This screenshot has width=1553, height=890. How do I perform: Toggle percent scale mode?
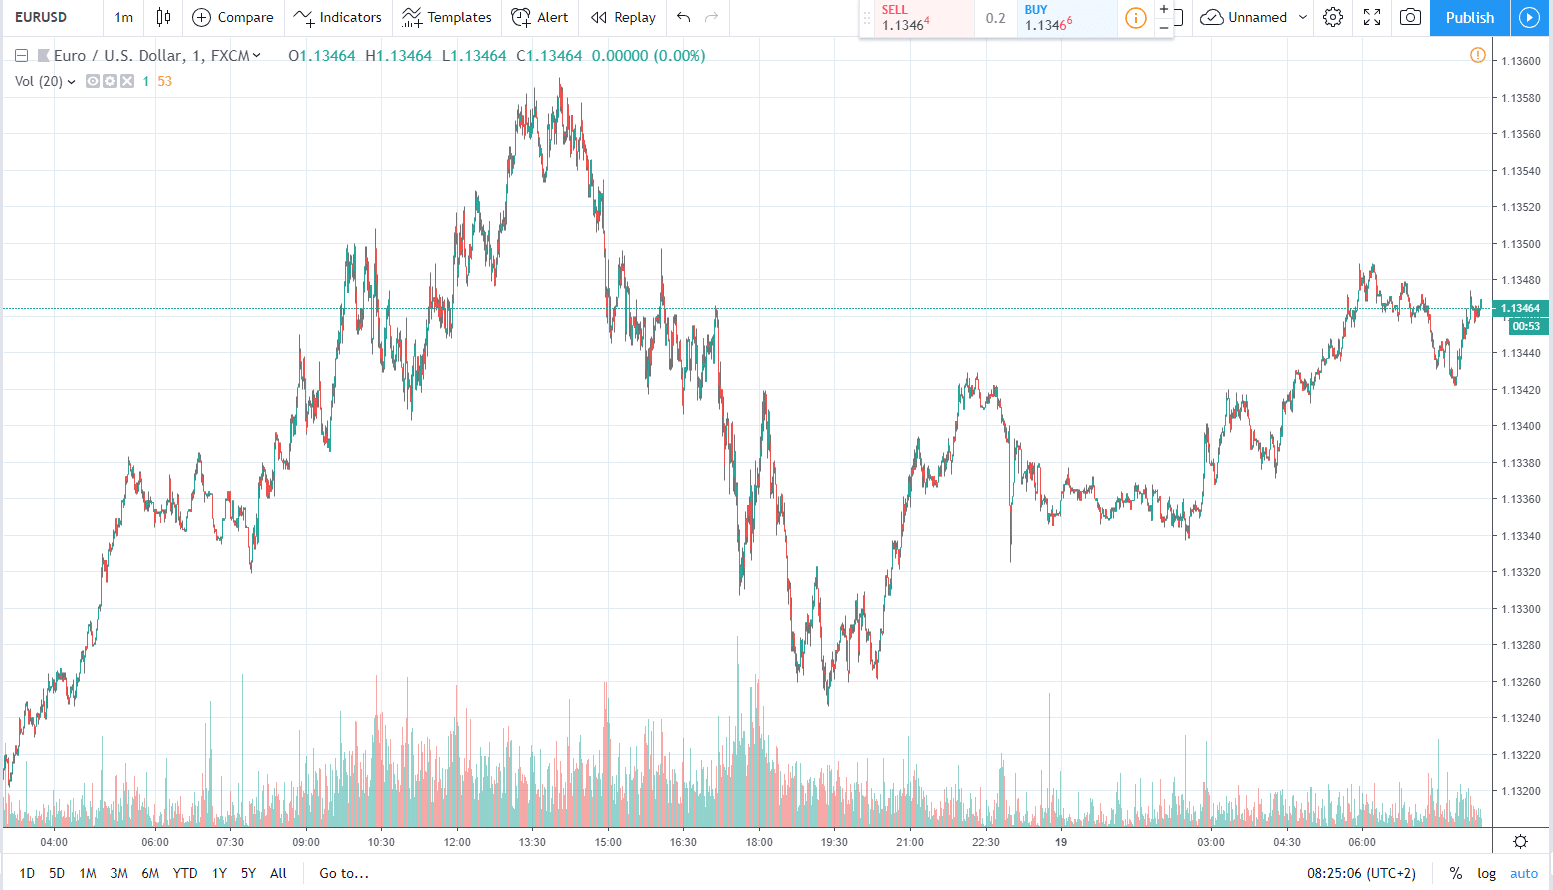coord(1455,873)
